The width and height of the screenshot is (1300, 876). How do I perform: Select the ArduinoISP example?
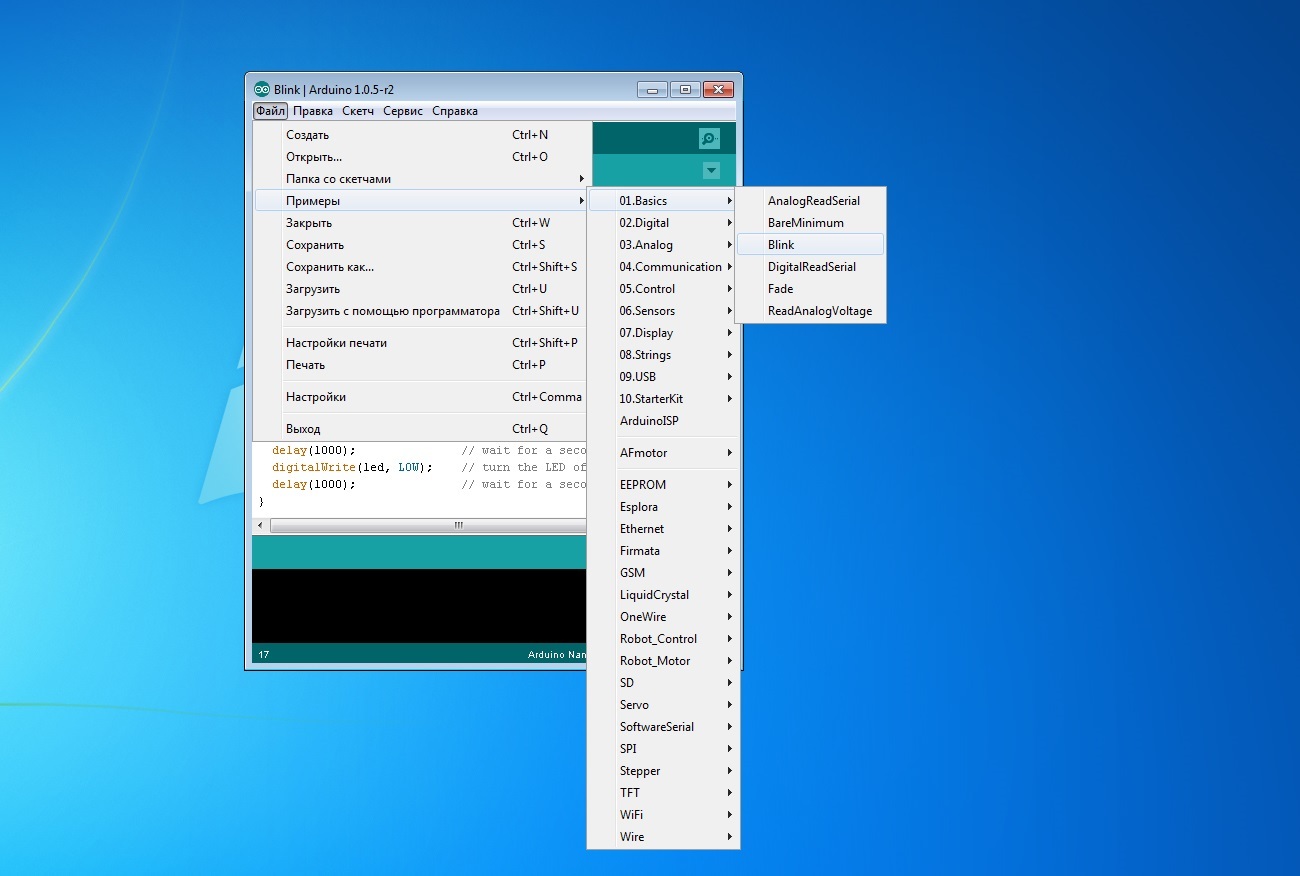(663, 421)
